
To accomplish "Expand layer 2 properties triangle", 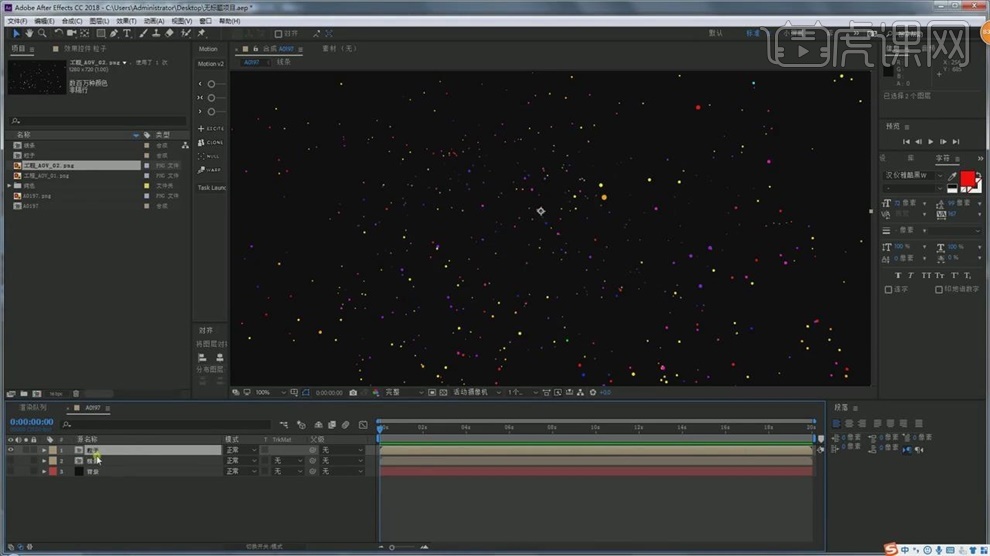I will (43, 461).
